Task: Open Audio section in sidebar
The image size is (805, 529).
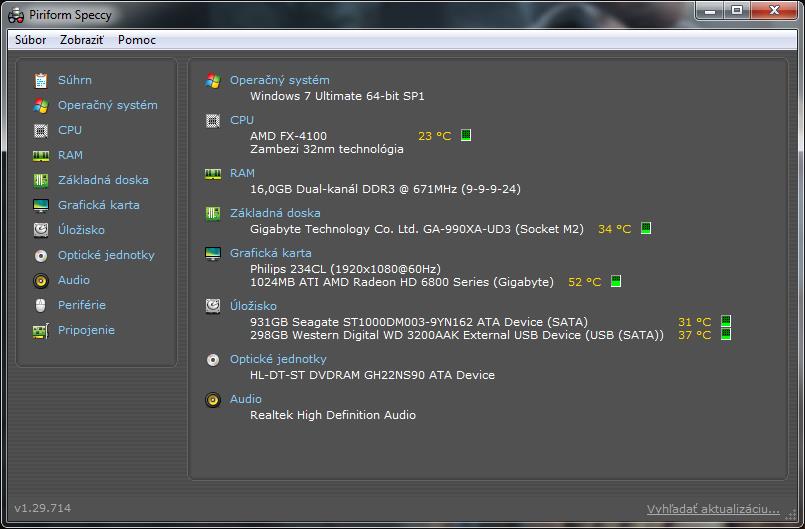Action: coord(74,280)
